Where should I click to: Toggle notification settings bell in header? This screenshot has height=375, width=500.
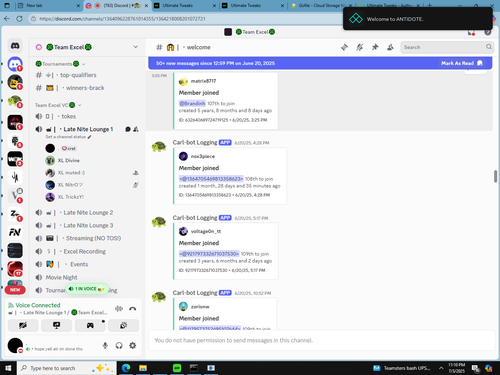[359, 47]
